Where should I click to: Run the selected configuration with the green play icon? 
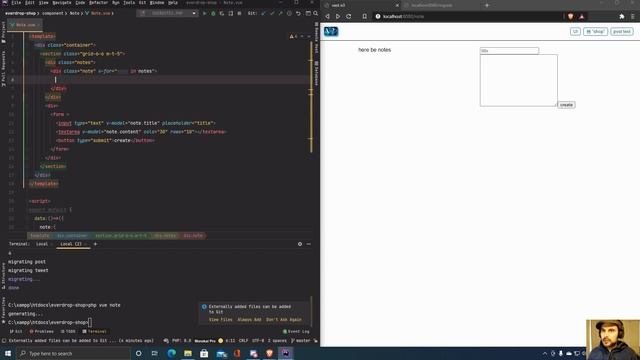204,13
